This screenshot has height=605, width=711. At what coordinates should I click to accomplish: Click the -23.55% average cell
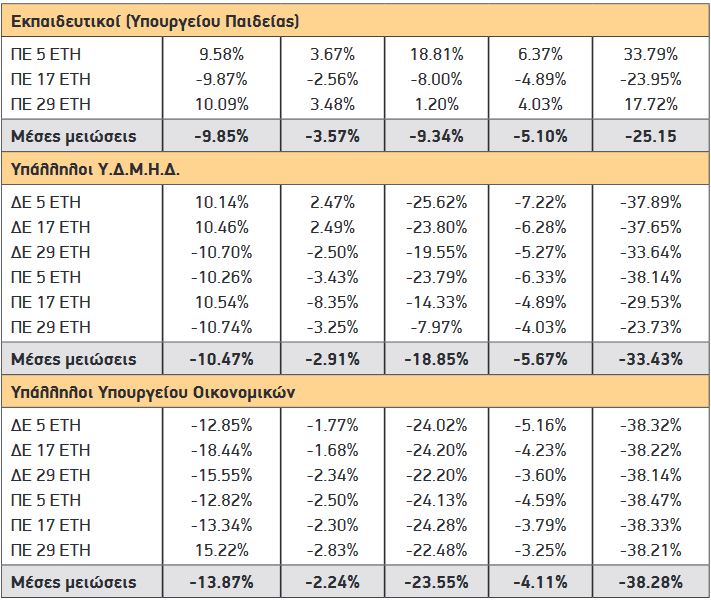[x=437, y=582]
